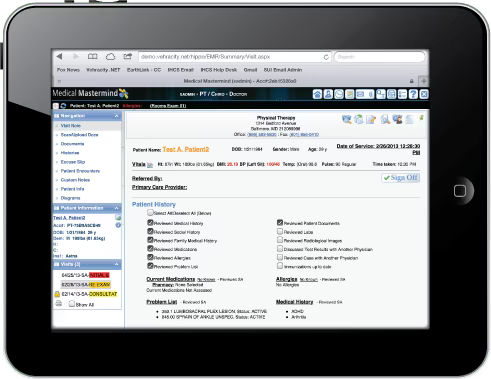Viewport: 491px width, 379px height.
Task: Open Visit Note in Navigation
Action: click(71, 126)
